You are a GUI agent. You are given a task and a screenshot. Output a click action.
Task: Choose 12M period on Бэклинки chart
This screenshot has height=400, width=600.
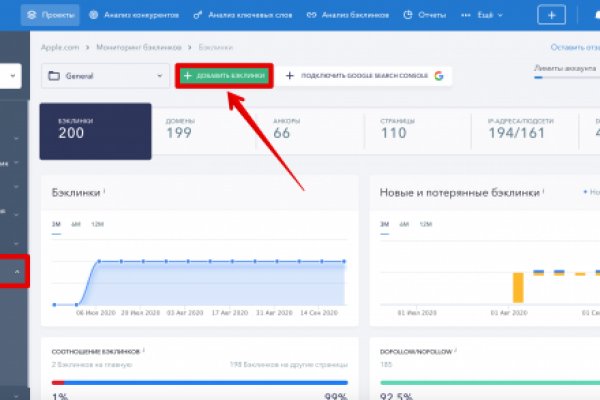96,224
